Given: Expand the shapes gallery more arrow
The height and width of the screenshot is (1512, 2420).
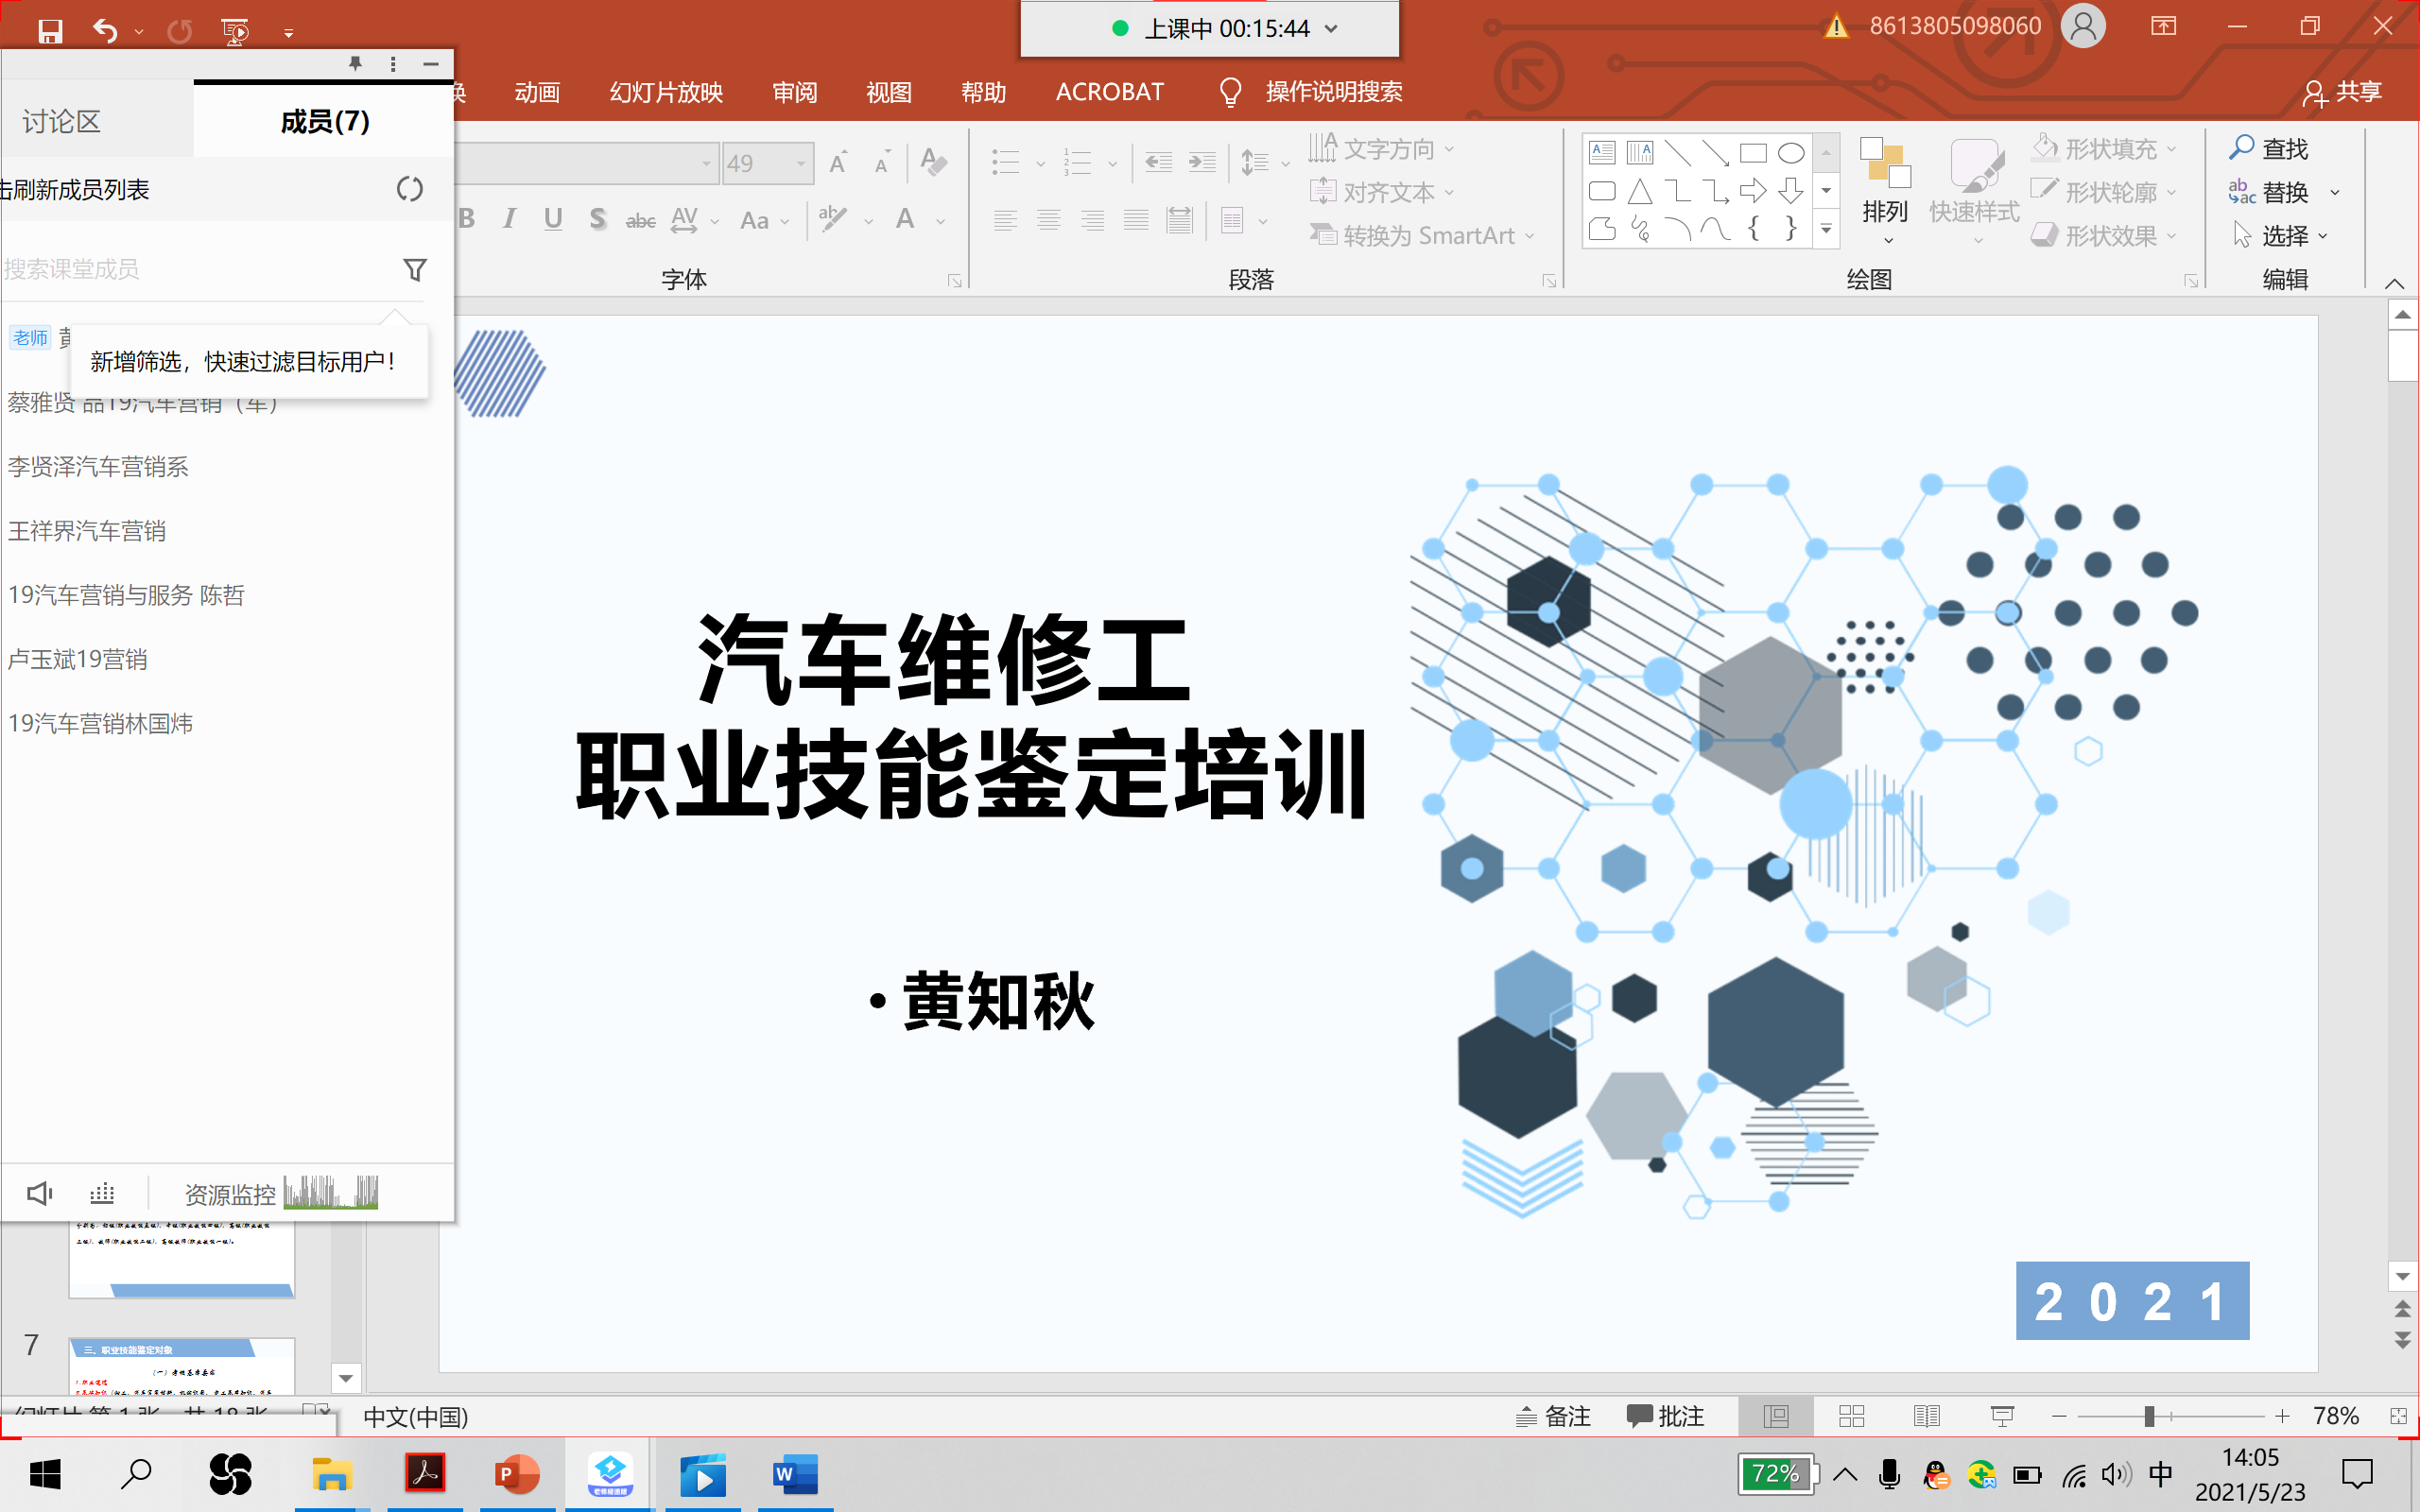Looking at the screenshot, I should coord(1826,229).
